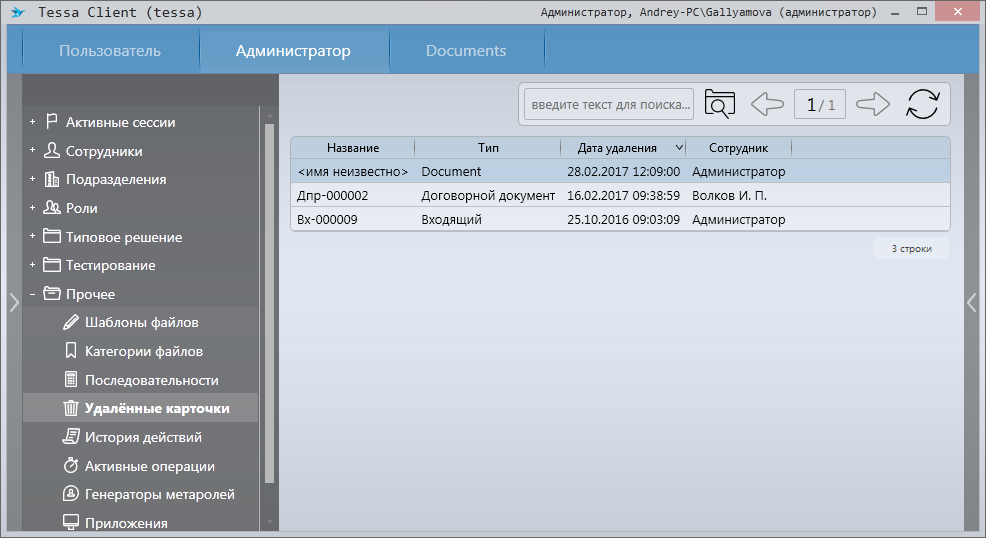Click the sidebar vertical scrollbar

pos(268,300)
